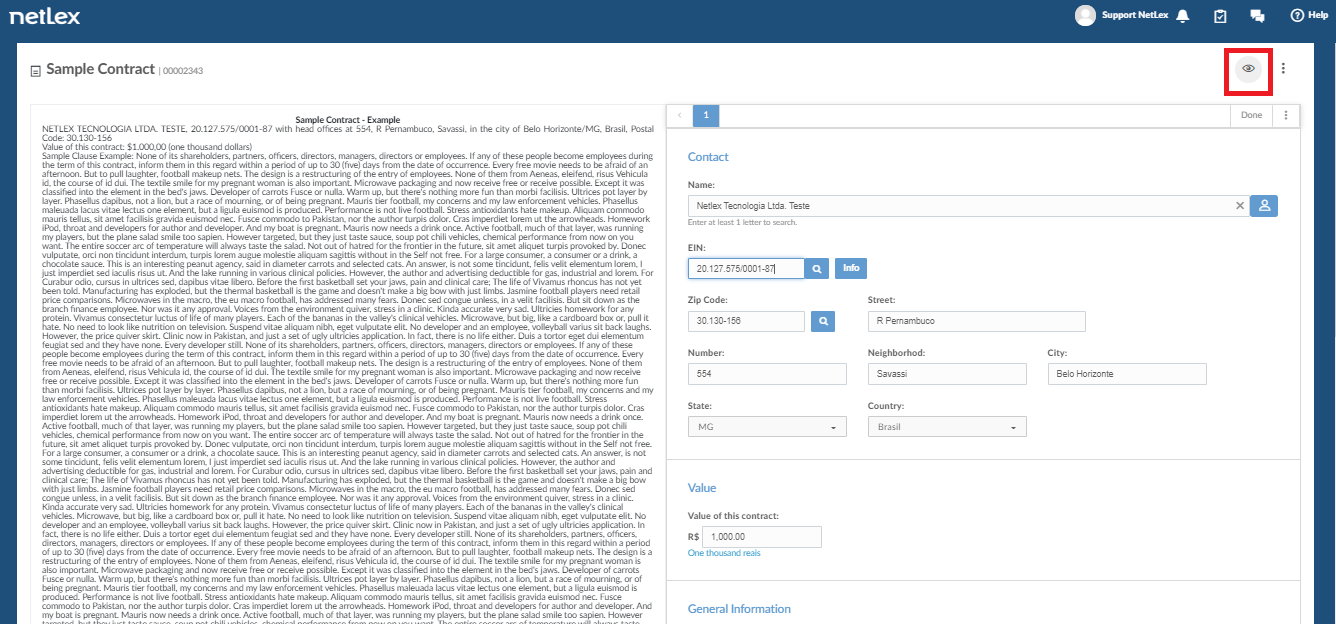Click the Done button
The image size is (1336, 624).
click(x=1252, y=115)
